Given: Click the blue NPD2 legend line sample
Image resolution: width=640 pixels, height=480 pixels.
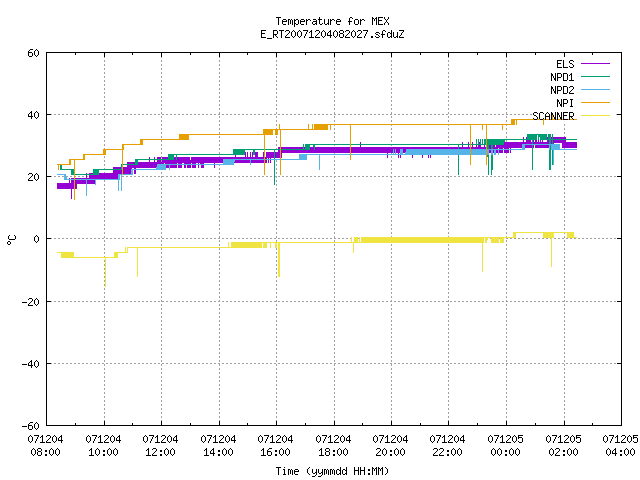Looking at the screenshot, I should tap(595, 89).
